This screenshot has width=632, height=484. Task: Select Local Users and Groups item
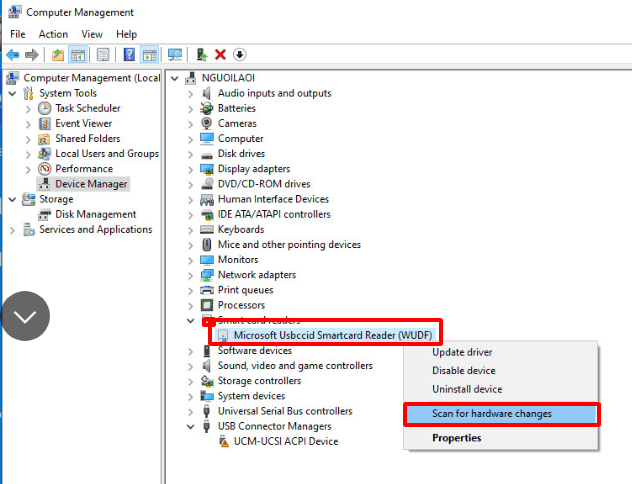[107, 154]
